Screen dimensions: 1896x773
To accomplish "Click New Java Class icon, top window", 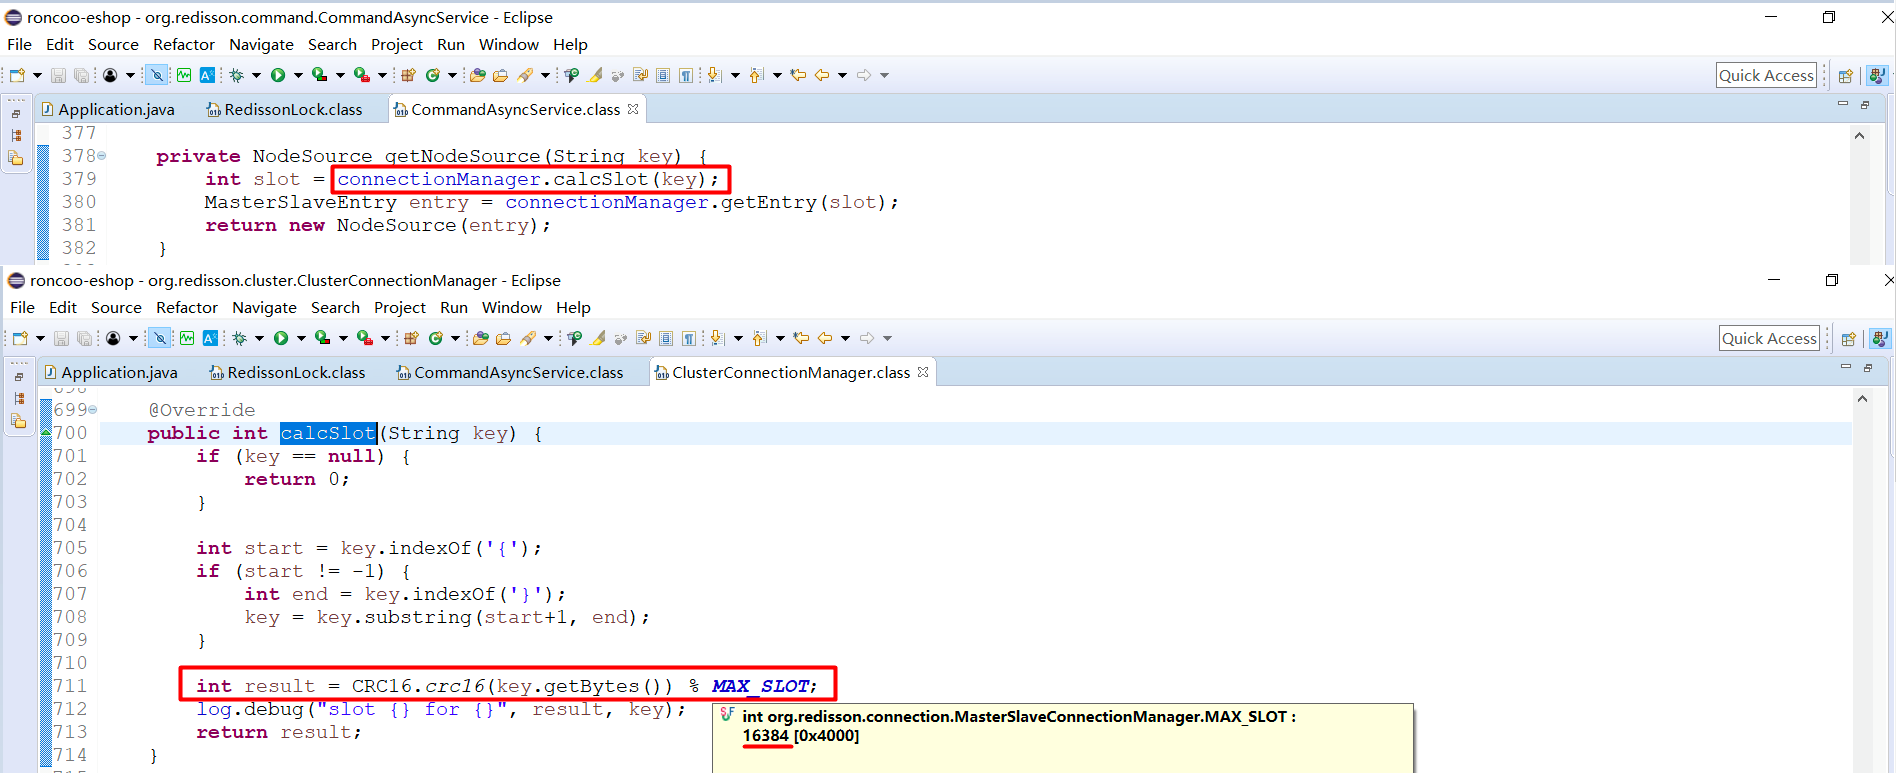I will tap(432, 75).
